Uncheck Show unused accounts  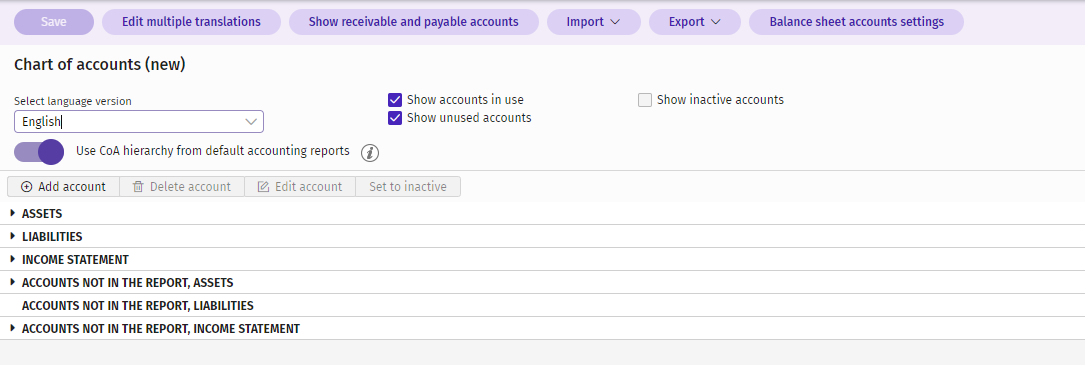395,118
